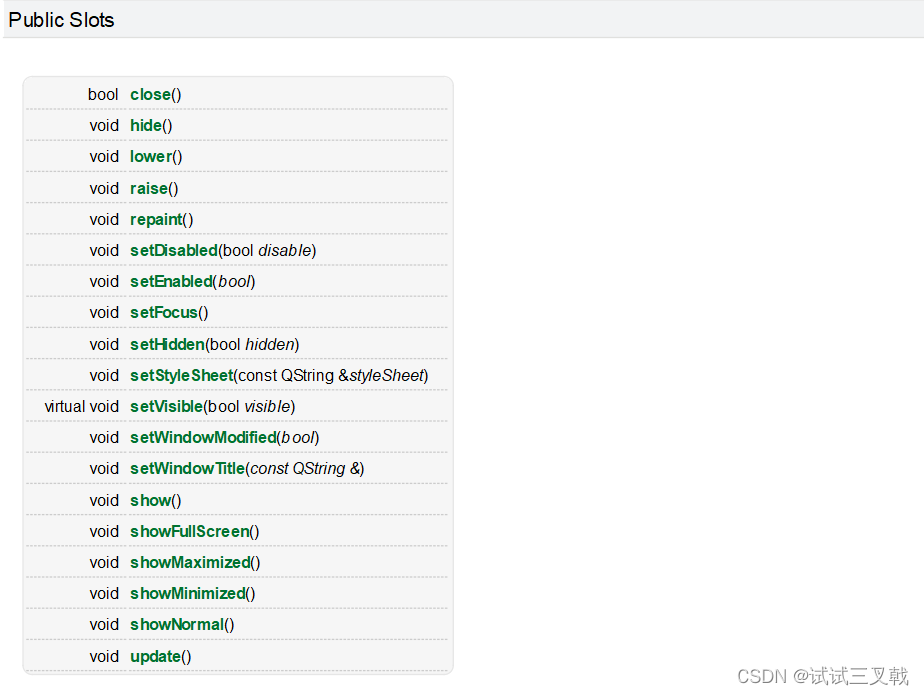Select 'void' in the hide() row
This screenshot has height=695, width=924.
click(104, 126)
